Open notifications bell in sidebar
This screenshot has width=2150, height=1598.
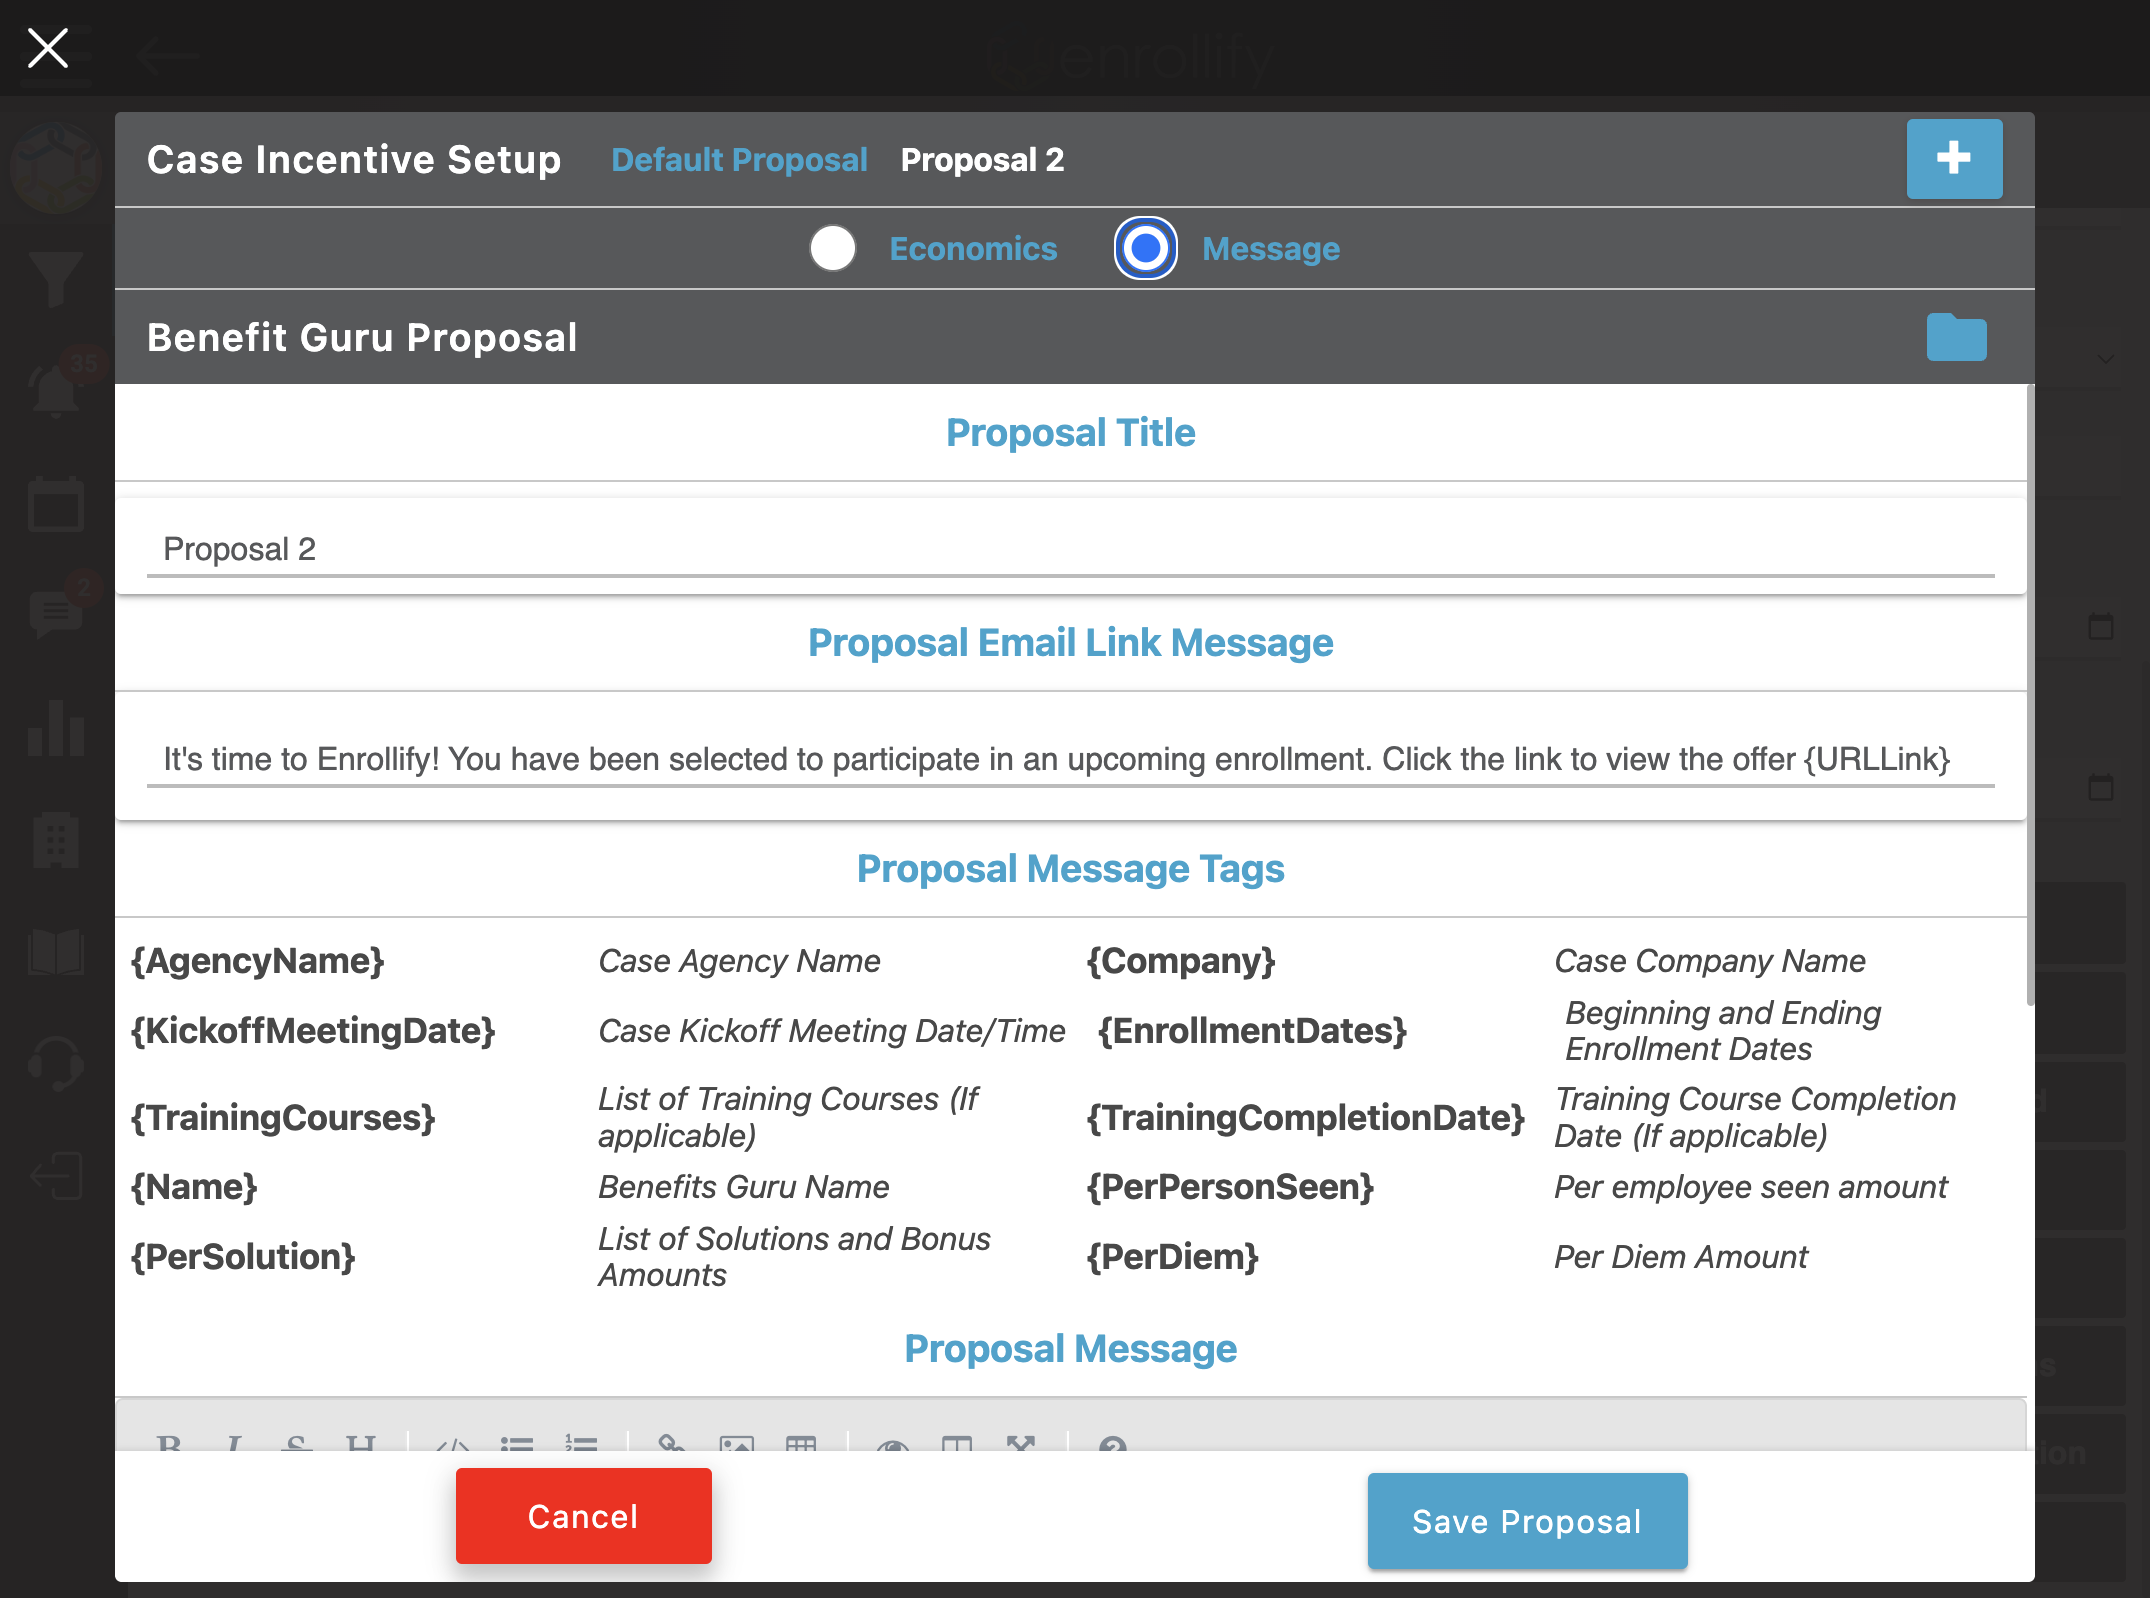point(56,389)
